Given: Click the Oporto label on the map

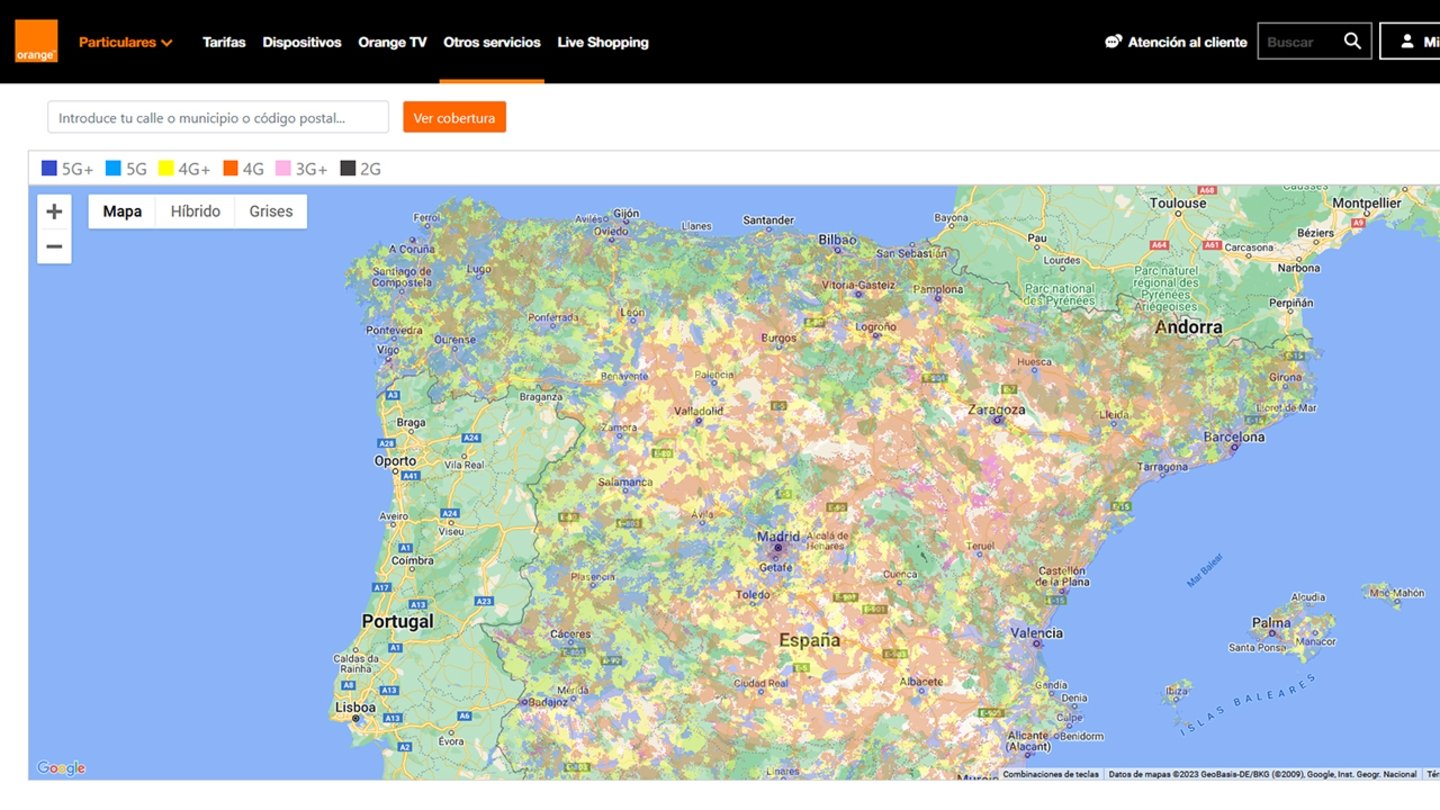Looking at the screenshot, I should click(395, 461).
